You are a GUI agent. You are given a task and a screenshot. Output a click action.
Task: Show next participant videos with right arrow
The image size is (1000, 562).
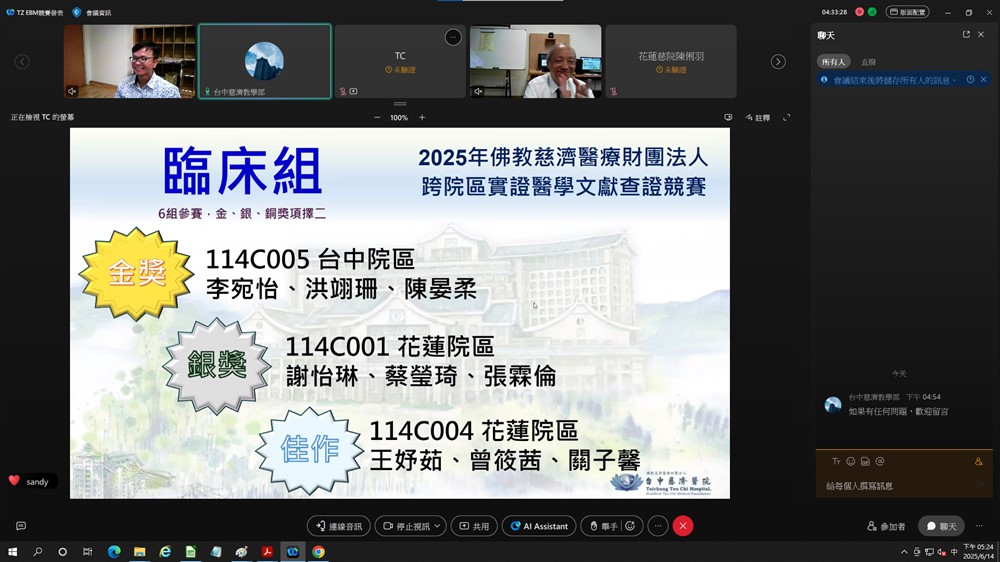pos(778,62)
